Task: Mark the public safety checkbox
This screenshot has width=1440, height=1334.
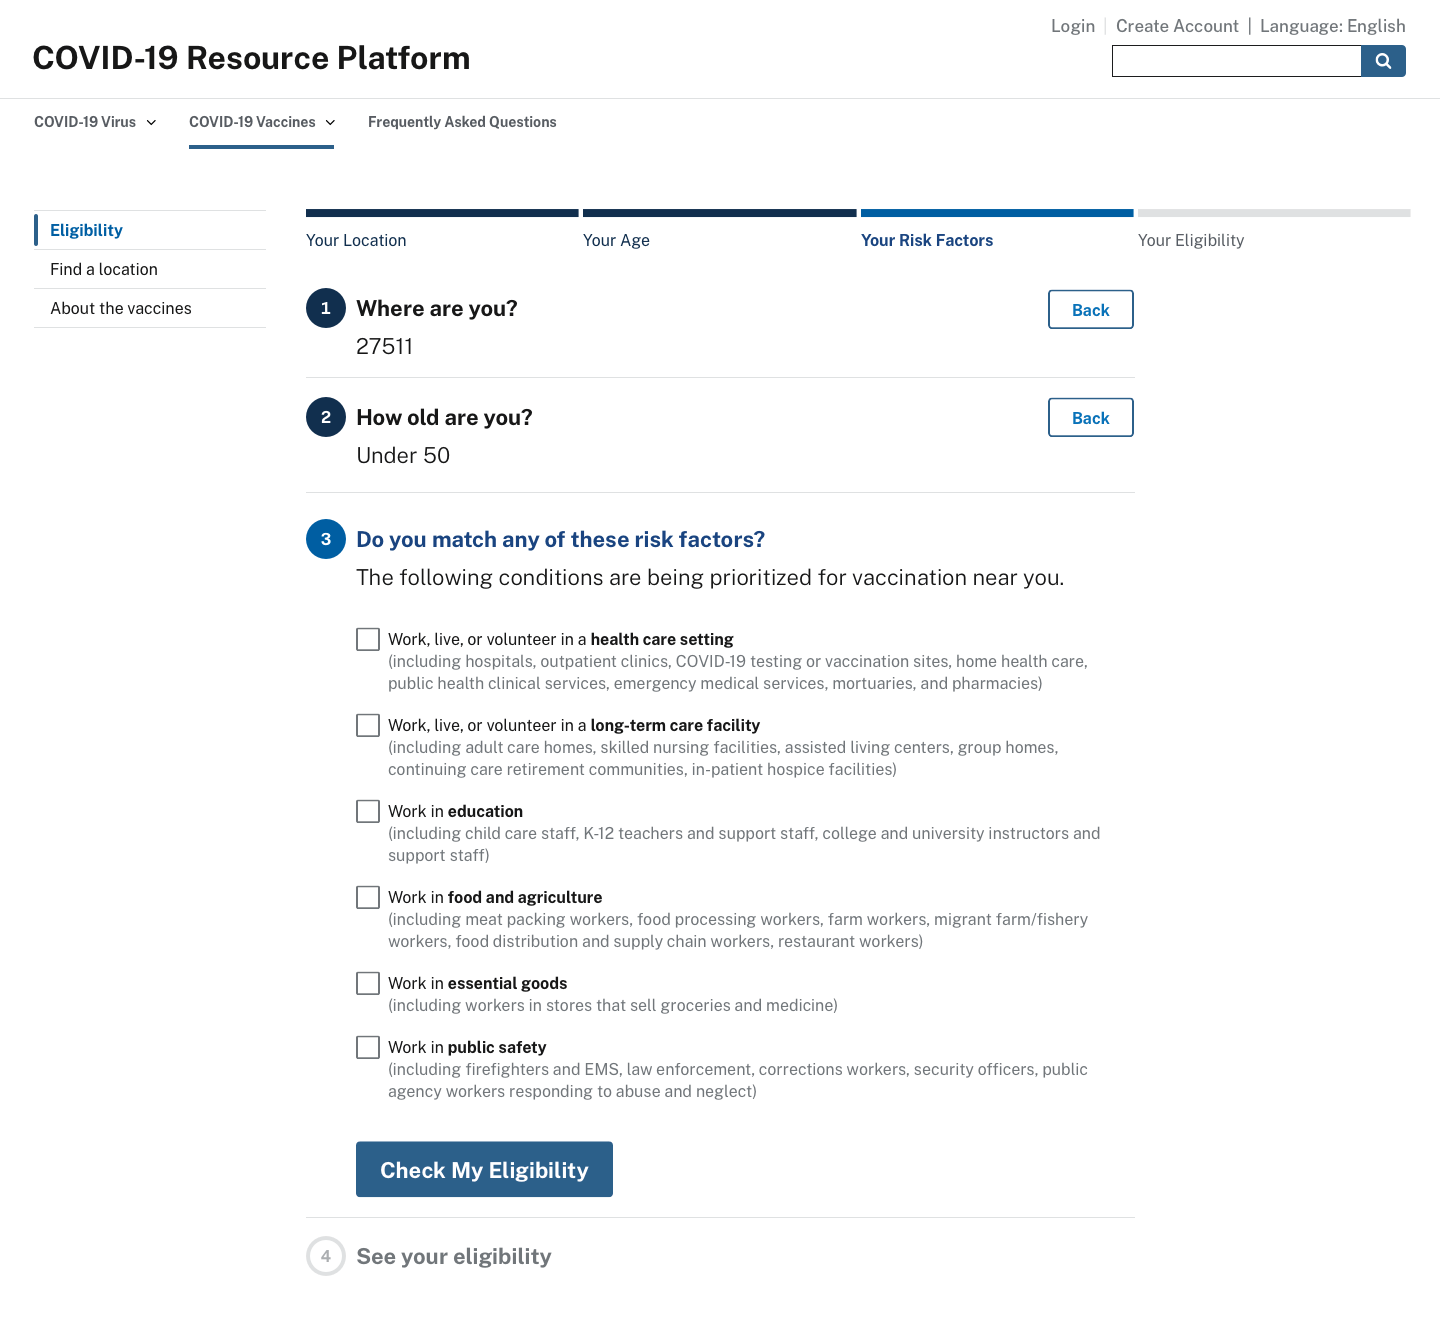Action: [x=368, y=1047]
